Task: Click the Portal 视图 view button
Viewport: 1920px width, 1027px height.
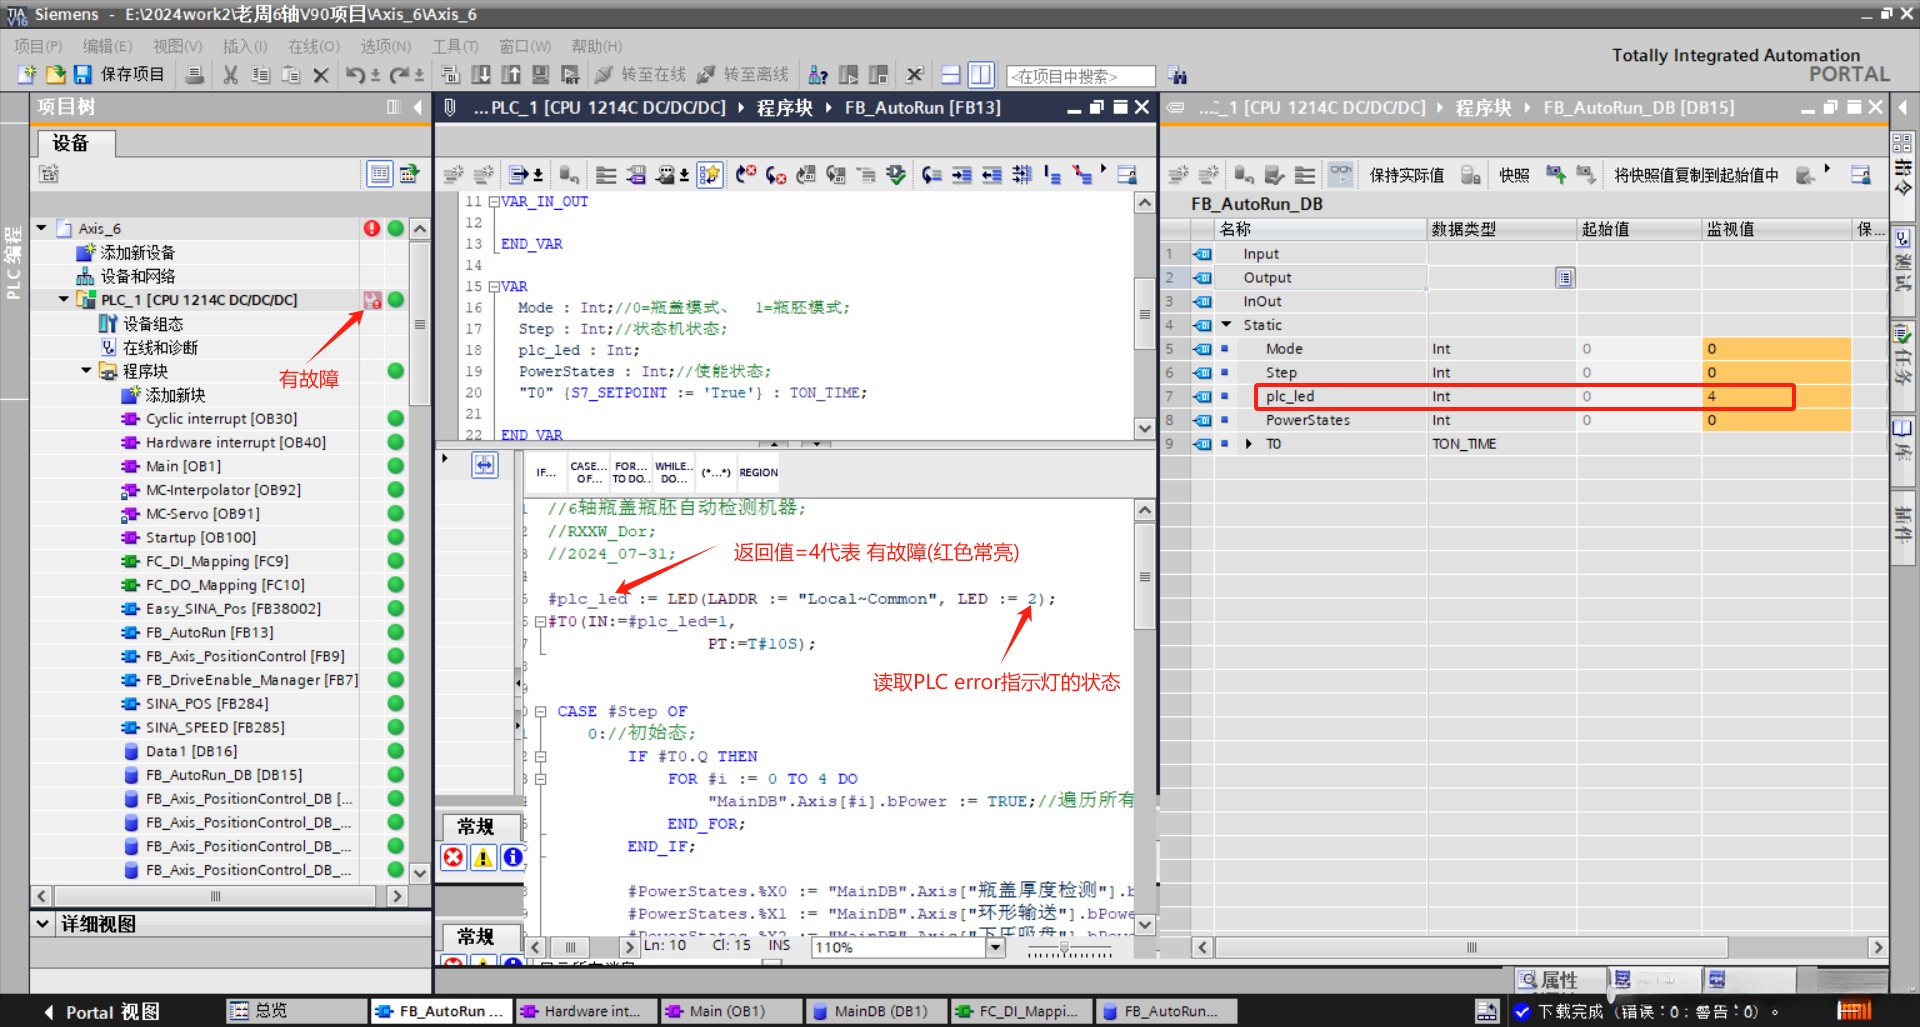Action: tap(102, 1012)
